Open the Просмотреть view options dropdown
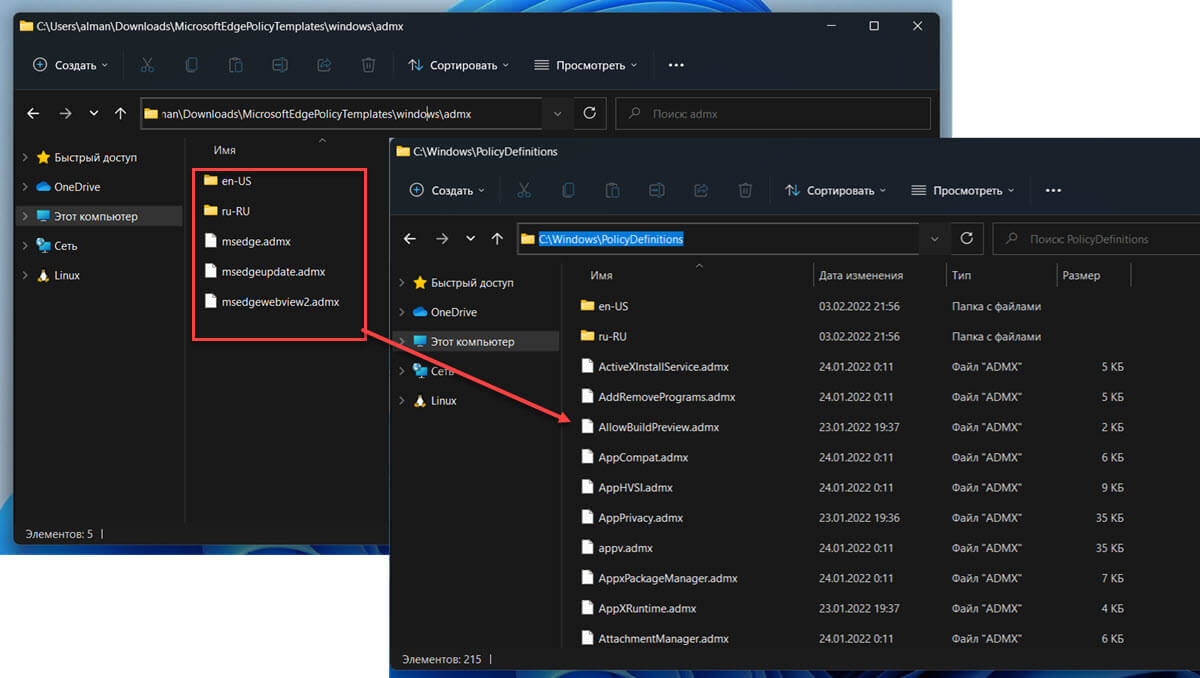Screen dimensions: 1200x678 point(960,190)
